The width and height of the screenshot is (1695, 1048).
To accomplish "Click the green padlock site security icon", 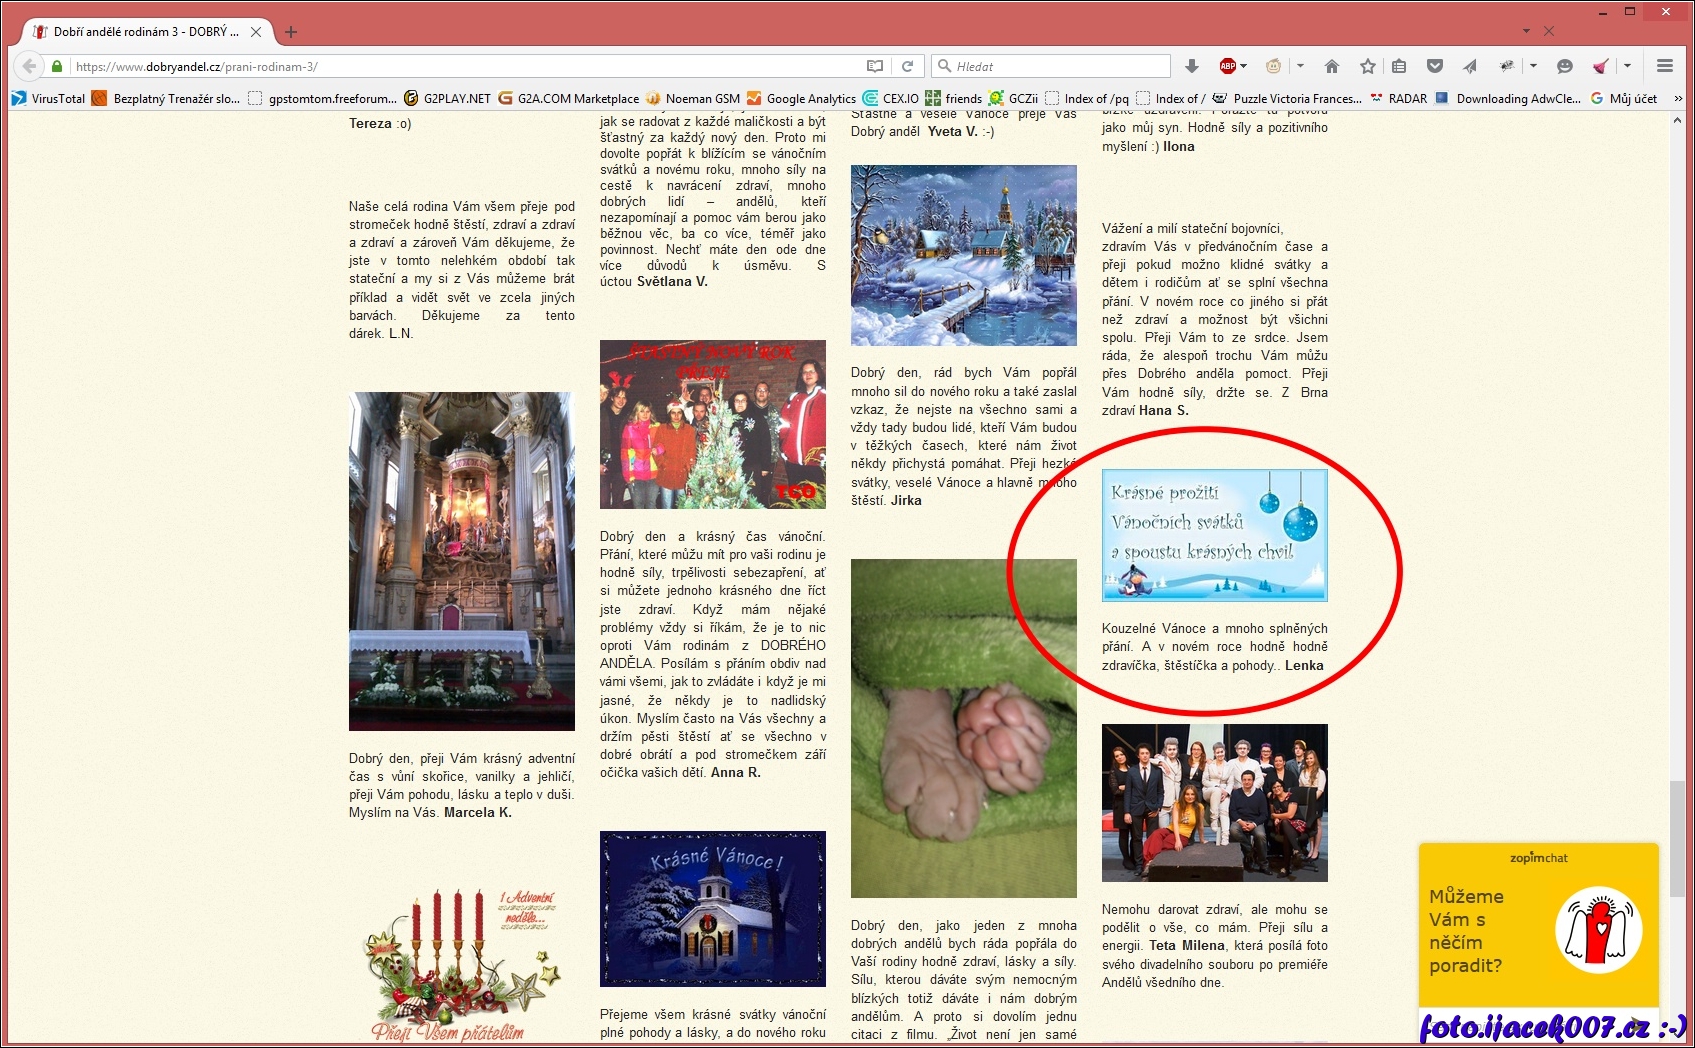I will tap(58, 67).
